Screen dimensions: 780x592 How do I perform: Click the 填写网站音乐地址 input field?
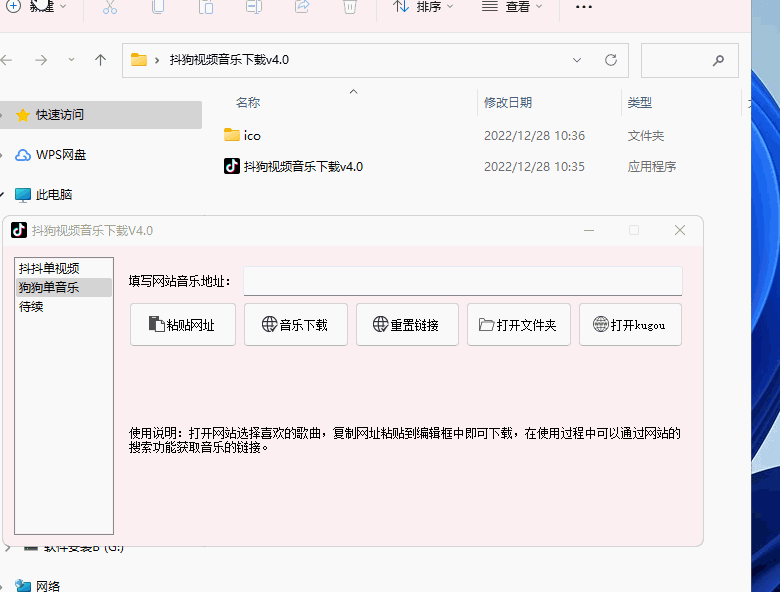pos(463,281)
